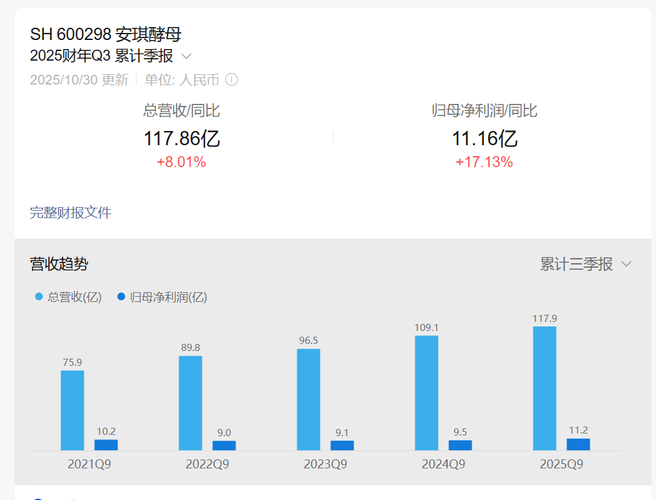The image size is (656, 500).
Task: Click the 2025/10/30 更新 date text
Action: coord(79,79)
